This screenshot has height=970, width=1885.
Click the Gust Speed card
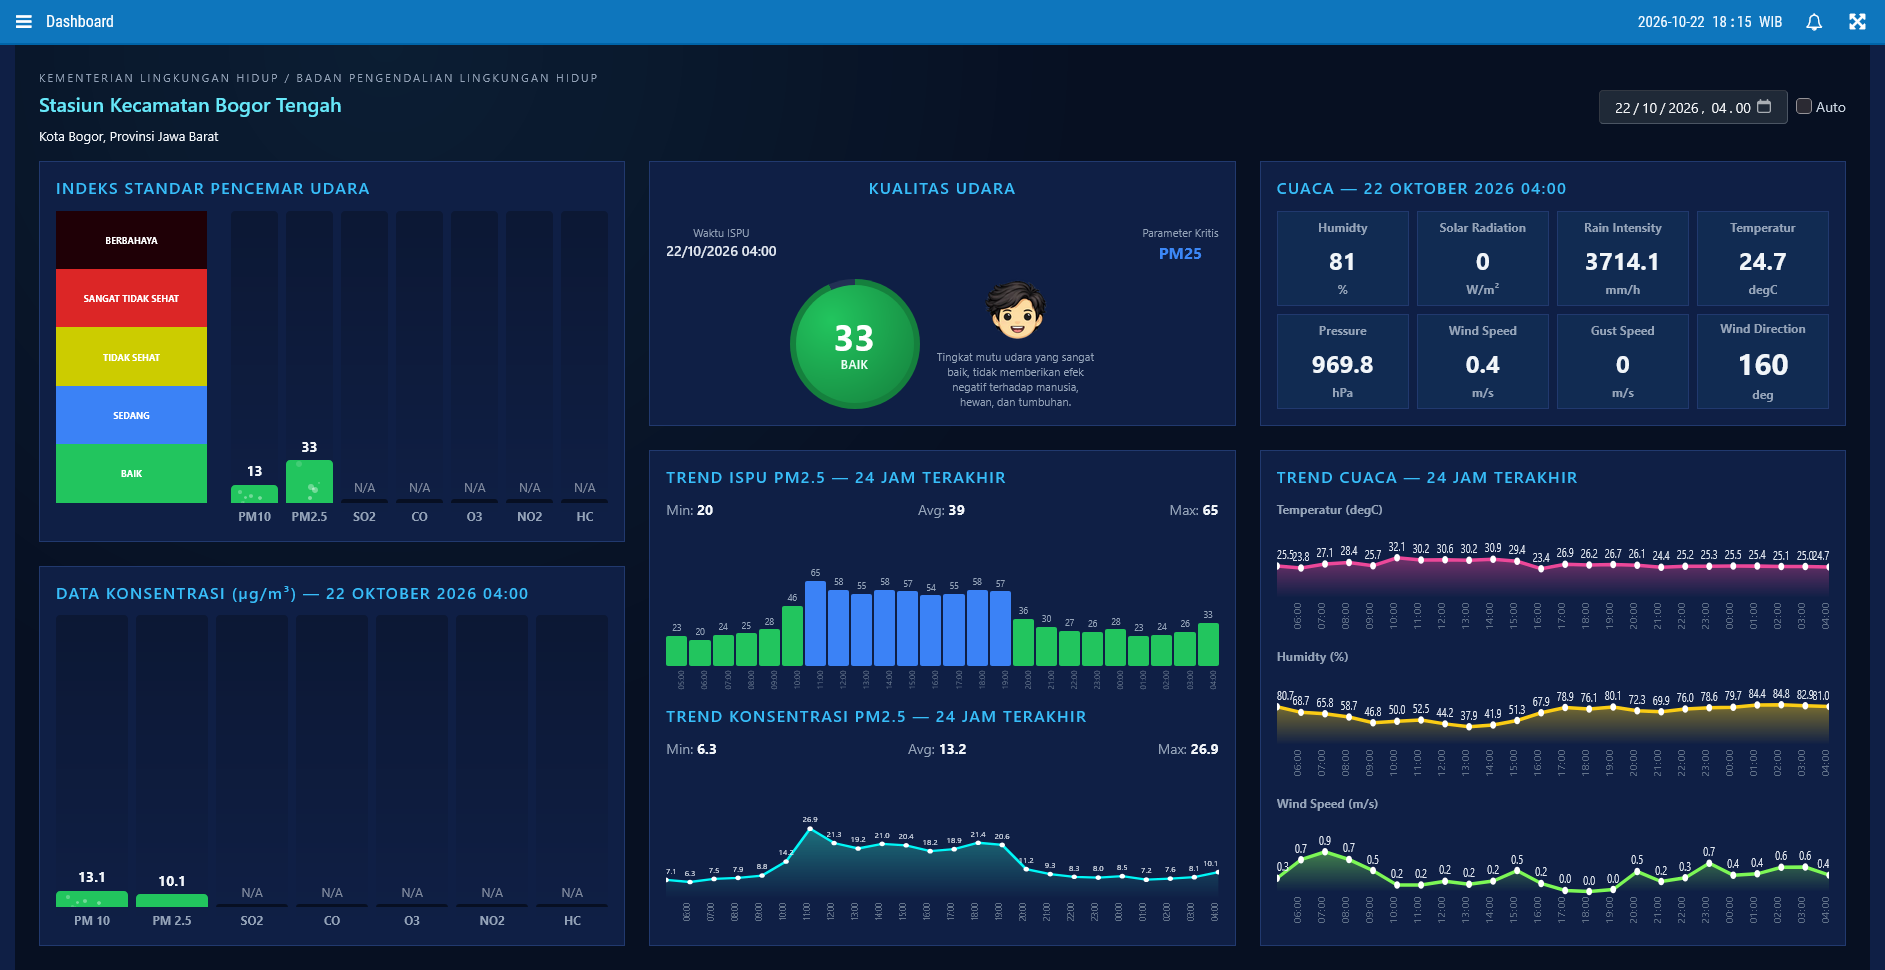point(1622,361)
